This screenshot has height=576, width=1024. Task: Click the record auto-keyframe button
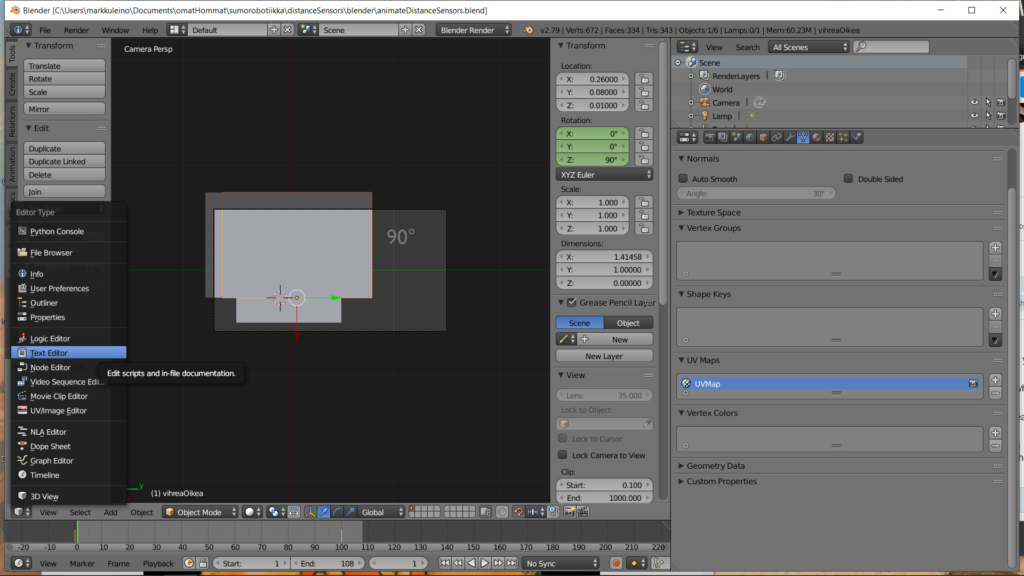pyautogui.click(x=617, y=564)
